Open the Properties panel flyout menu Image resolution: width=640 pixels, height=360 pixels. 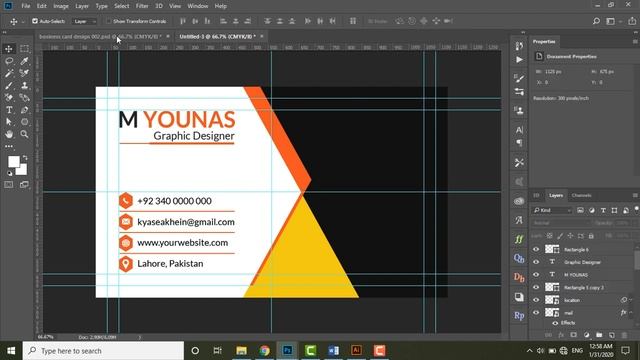click(x=635, y=42)
